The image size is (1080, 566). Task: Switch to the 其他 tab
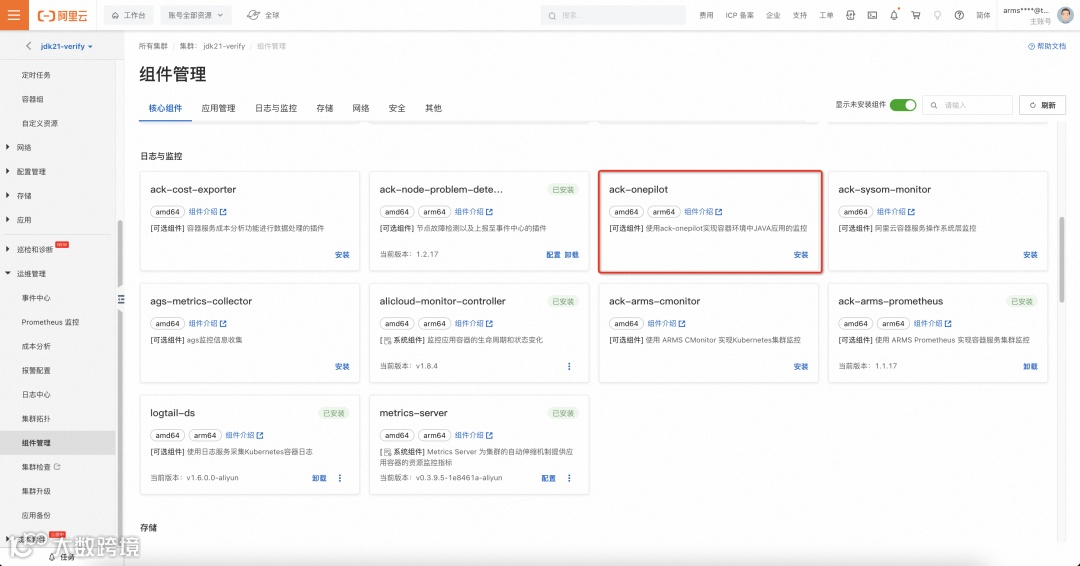[x=433, y=108]
